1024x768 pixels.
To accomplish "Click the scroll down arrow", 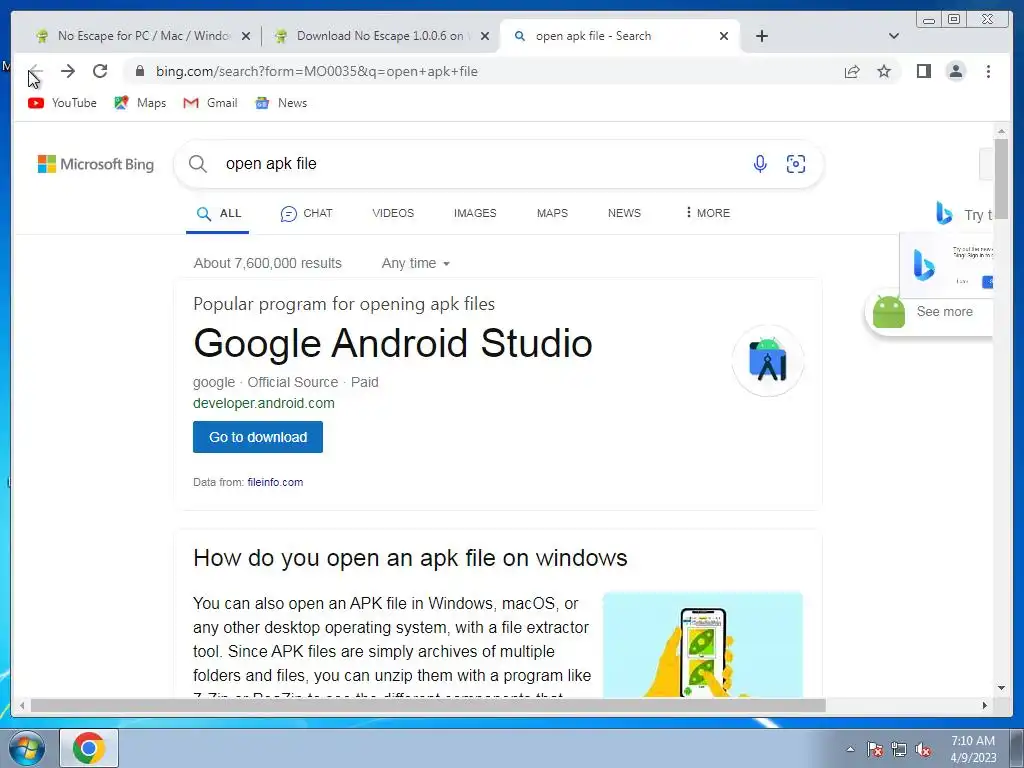I will [1001, 688].
